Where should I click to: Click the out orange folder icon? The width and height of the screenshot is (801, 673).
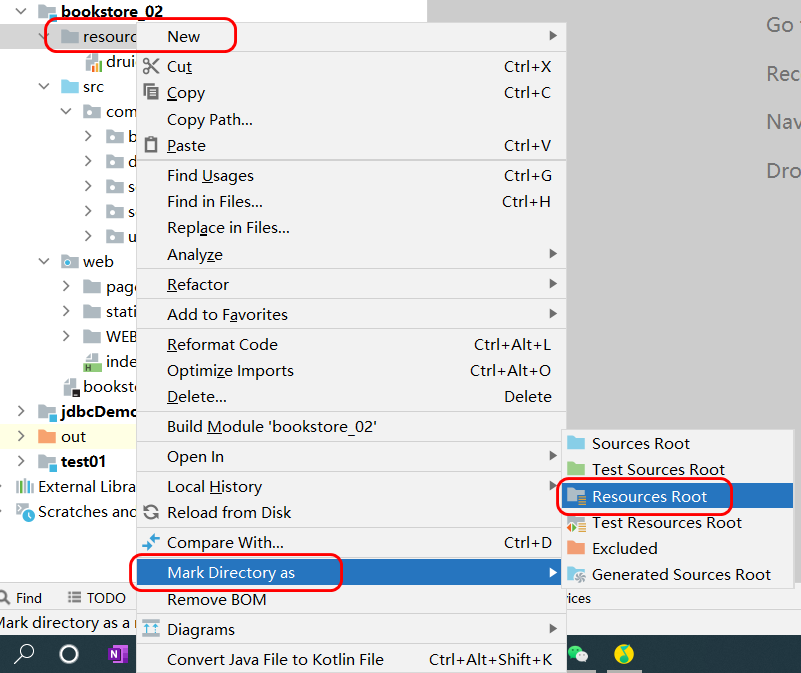(x=47, y=436)
